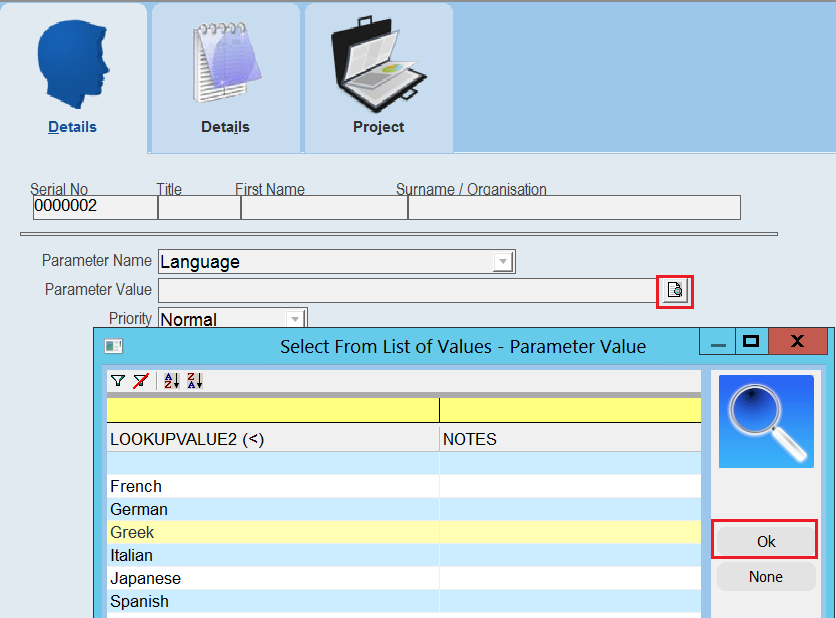Clear filter using the red-crossed funnel icon
This screenshot has height=618, width=836.
(141, 381)
